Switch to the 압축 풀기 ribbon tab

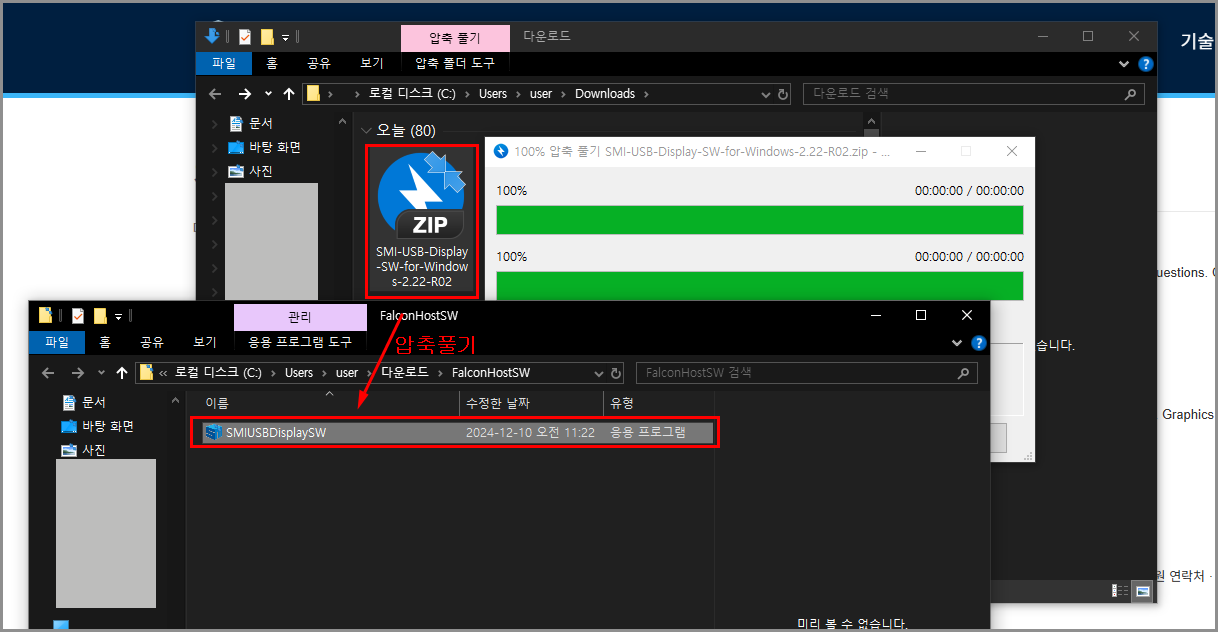(x=455, y=37)
